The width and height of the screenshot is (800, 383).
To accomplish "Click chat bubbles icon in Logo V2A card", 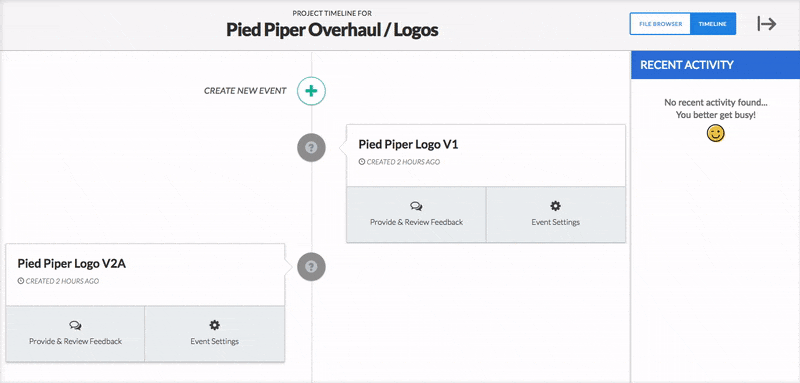I will pos(76,325).
